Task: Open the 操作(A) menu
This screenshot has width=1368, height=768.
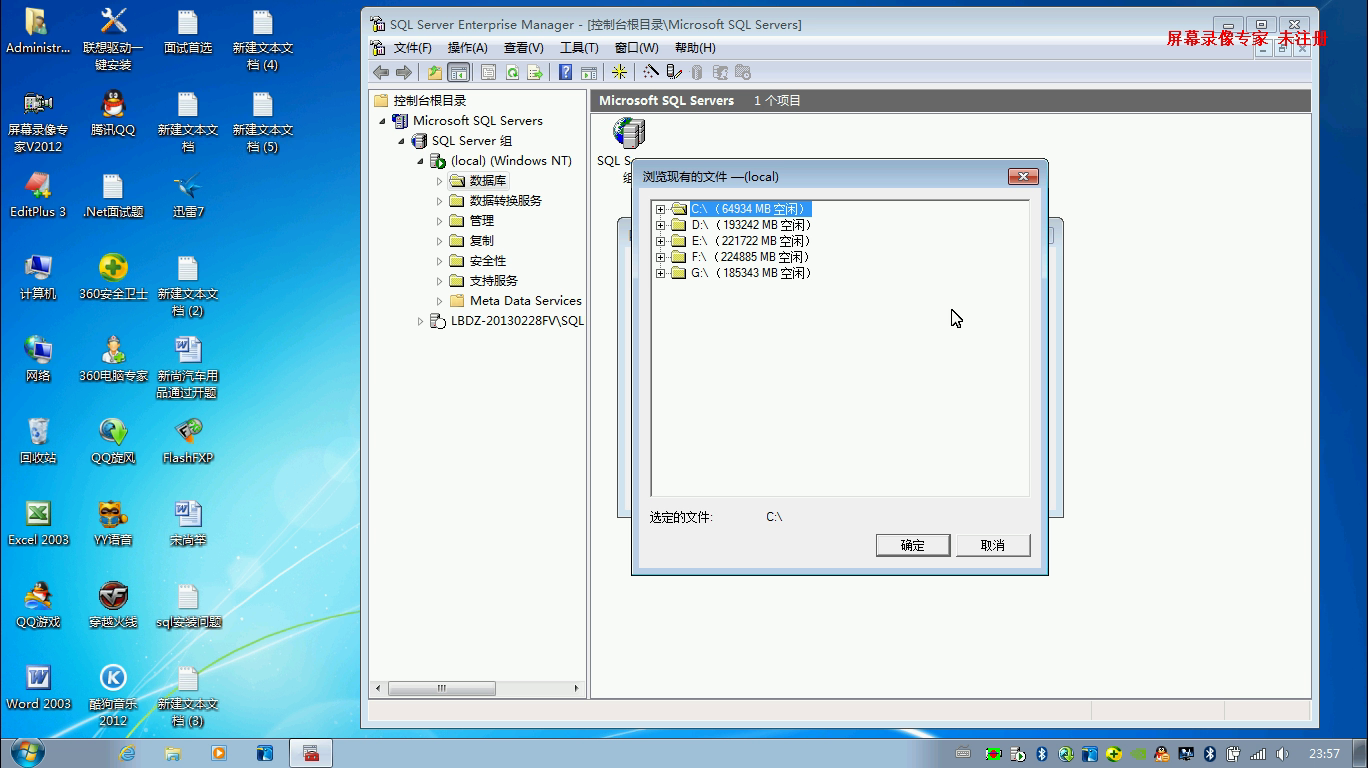Action: coord(467,48)
